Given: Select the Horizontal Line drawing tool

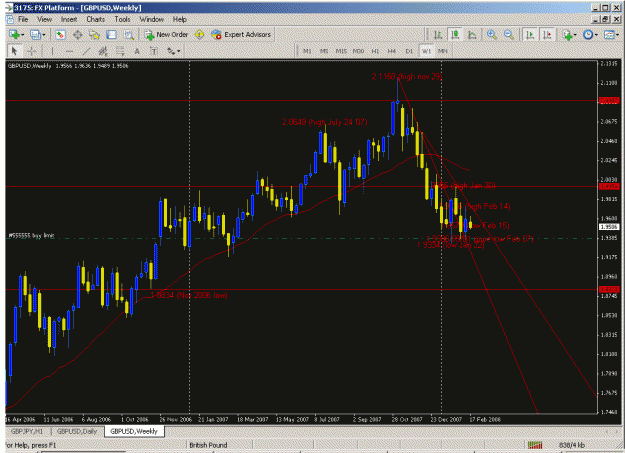Looking at the screenshot, I should [x=69, y=51].
